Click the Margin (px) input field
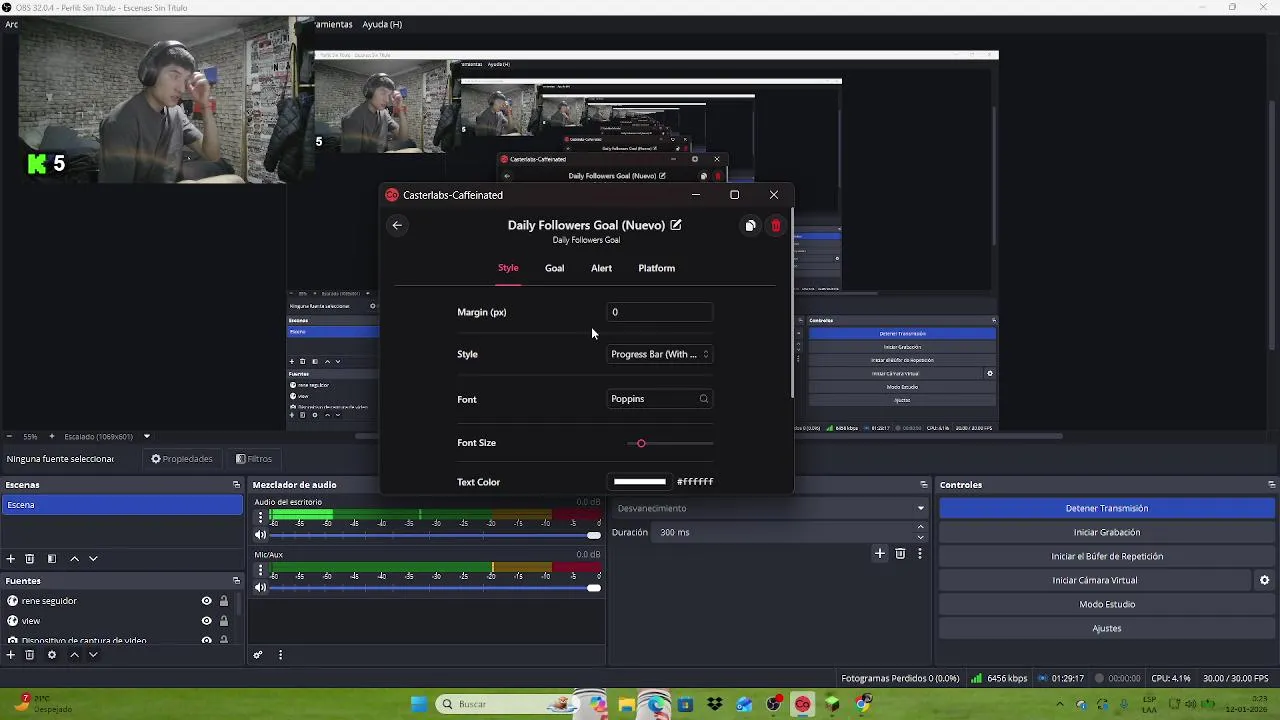 (659, 312)
